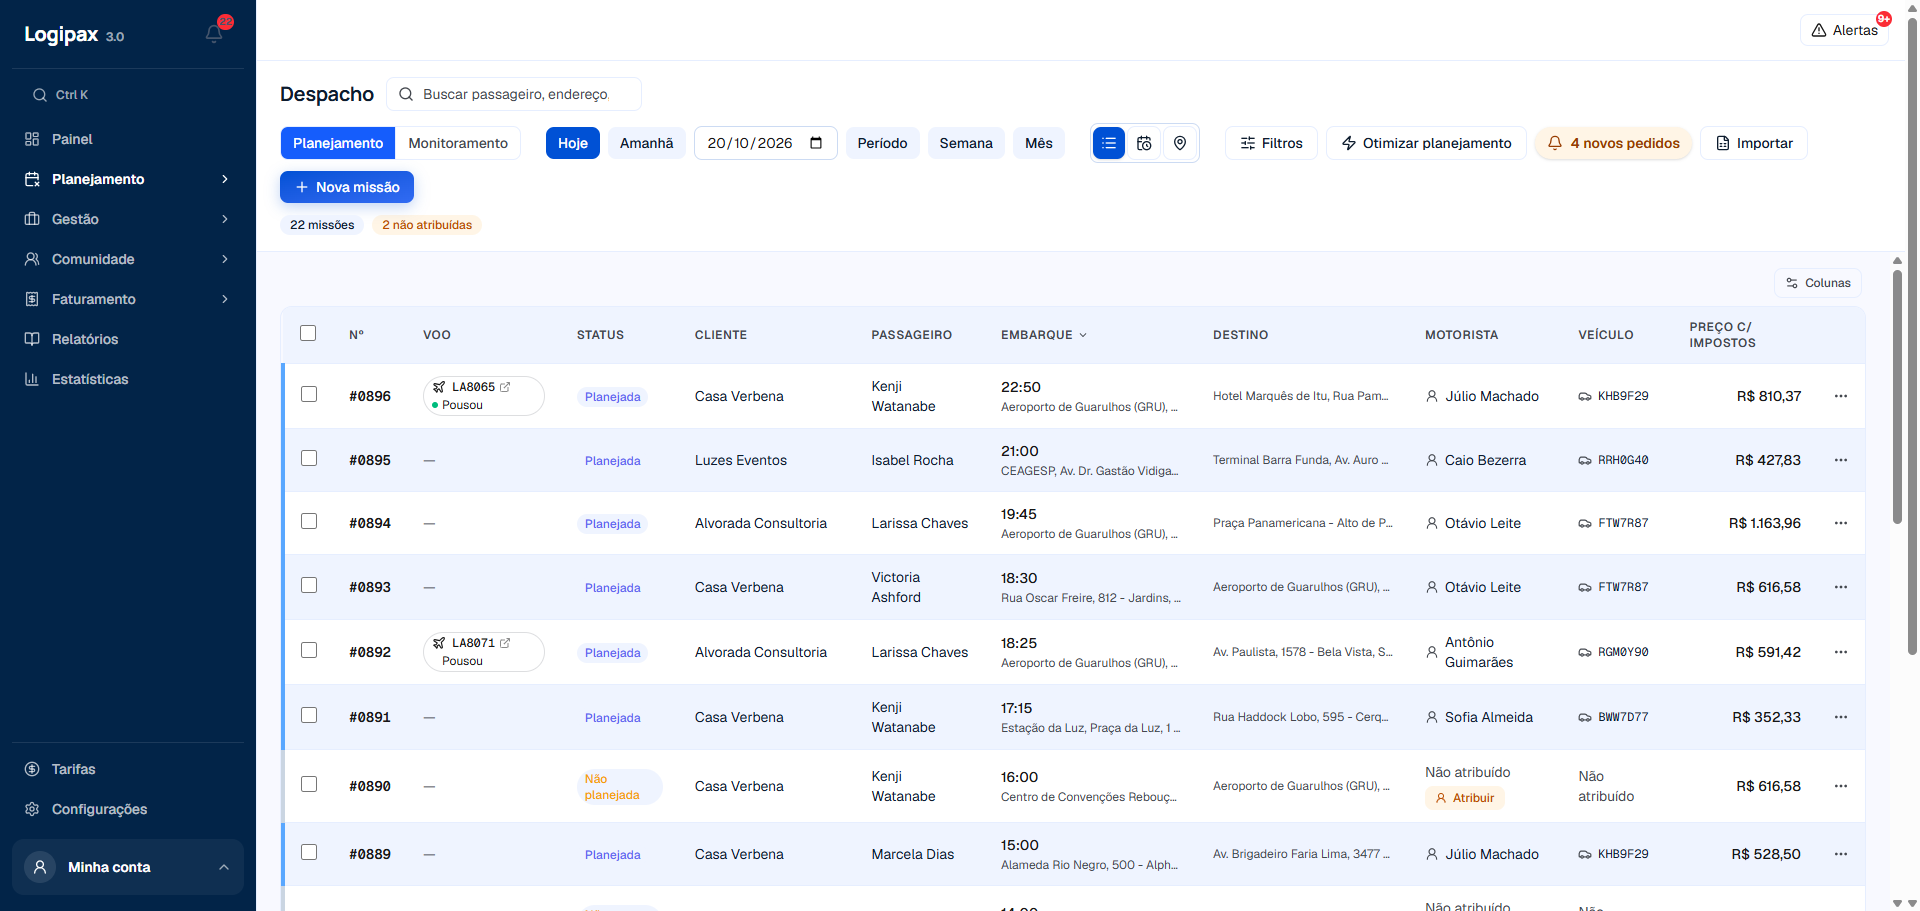Expand Planejamento sidebar section
The height and width of the screenshot is (911, 1920).
[128, 179]
